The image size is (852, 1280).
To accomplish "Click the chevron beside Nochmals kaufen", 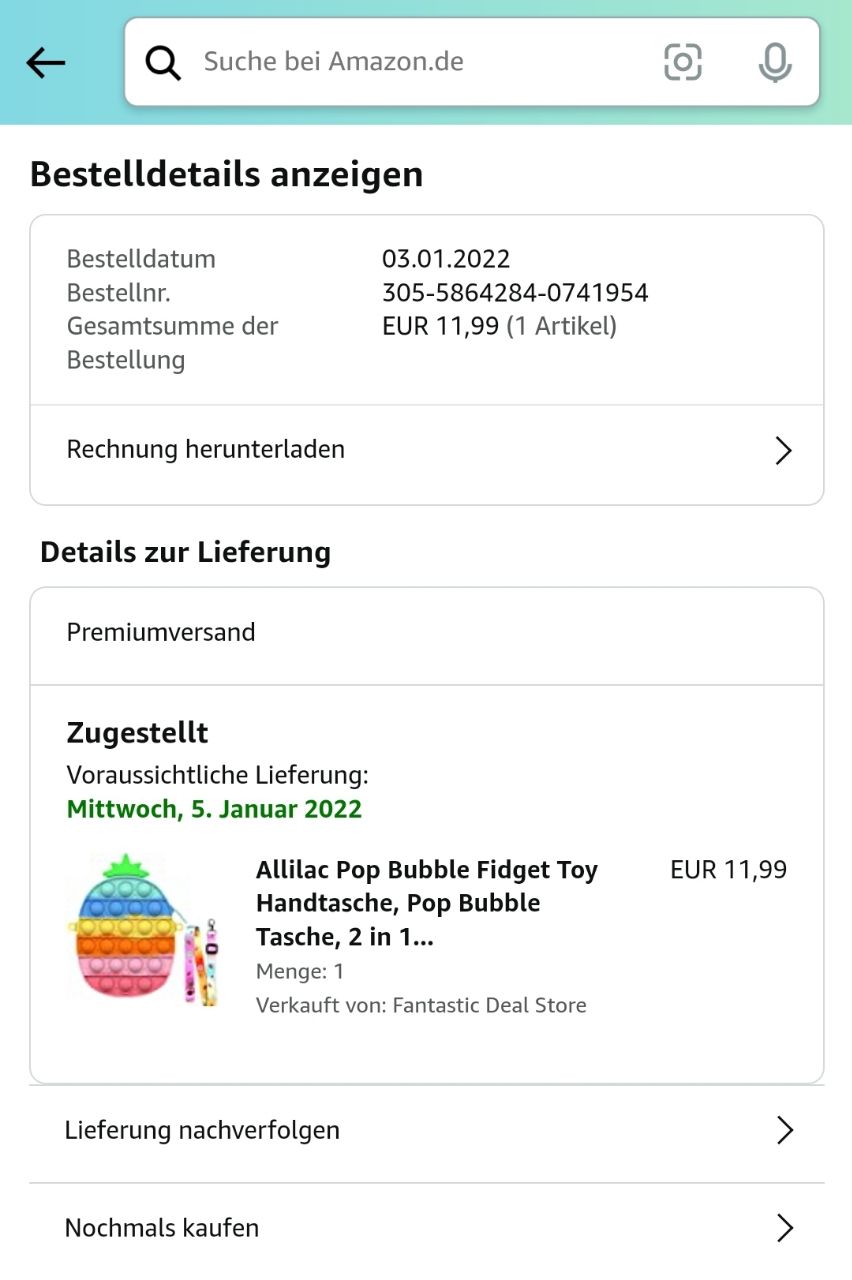I will (785, 1228).
